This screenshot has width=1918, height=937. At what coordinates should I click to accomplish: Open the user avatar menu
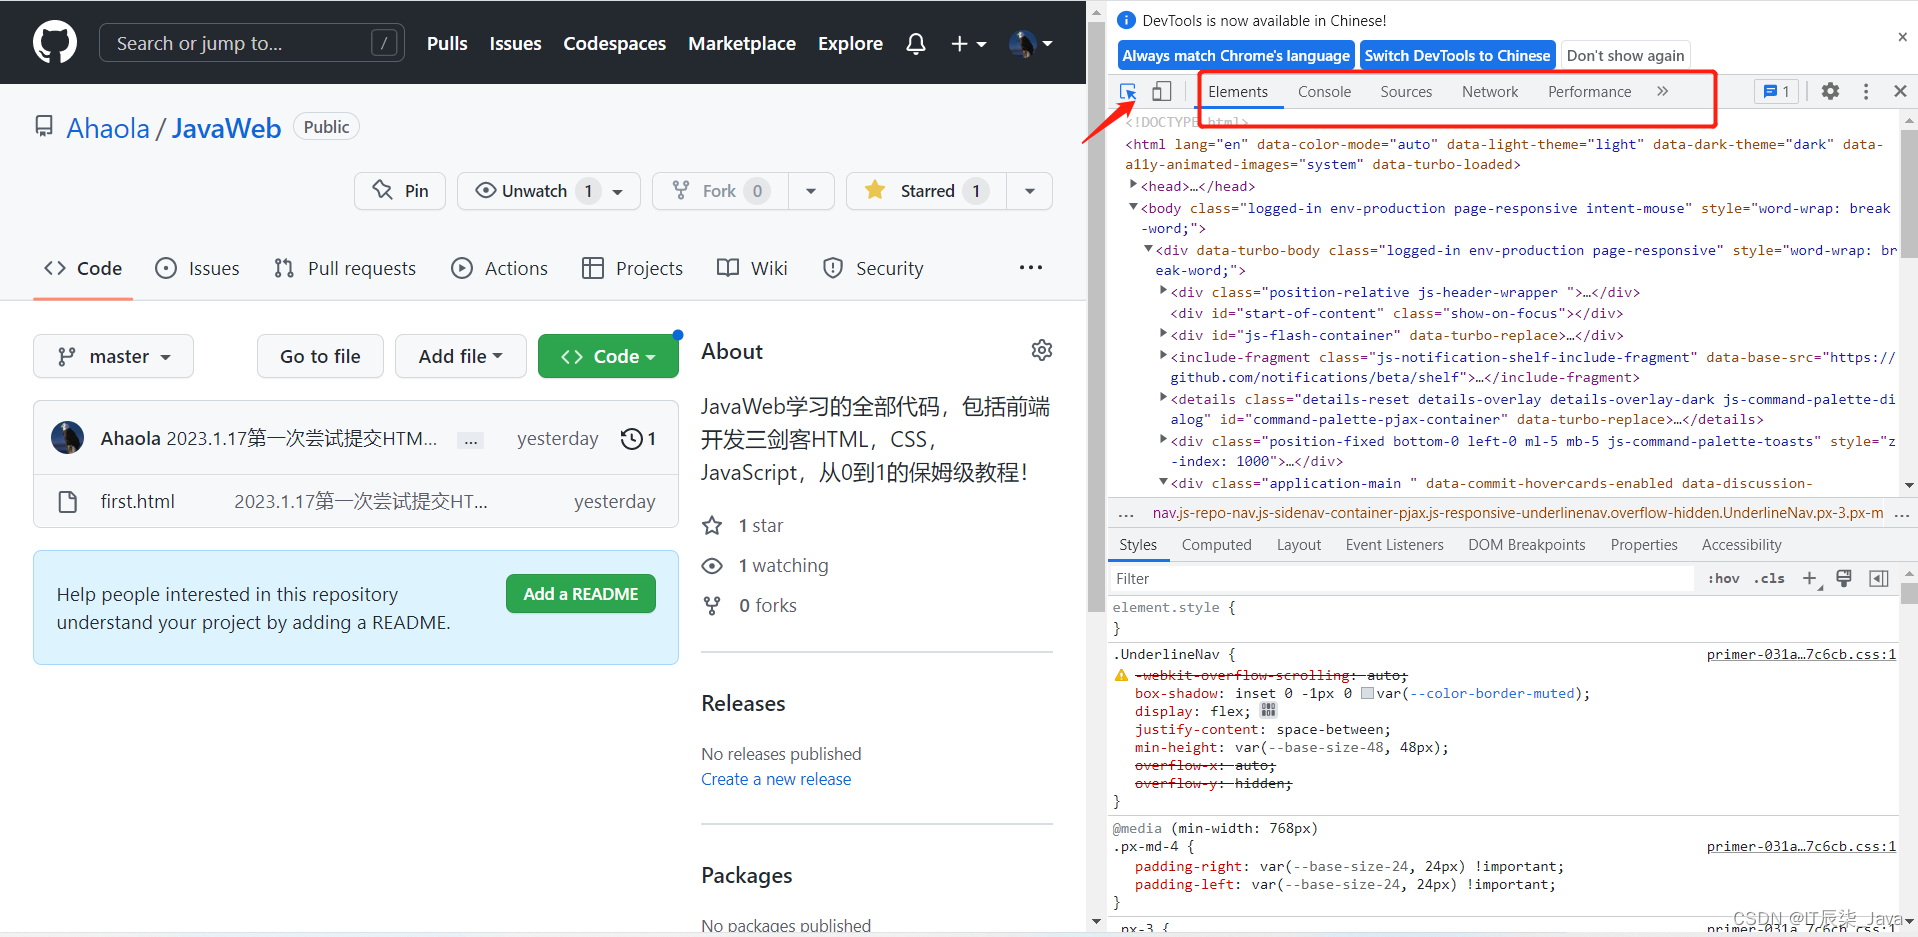click(1031, 43)
